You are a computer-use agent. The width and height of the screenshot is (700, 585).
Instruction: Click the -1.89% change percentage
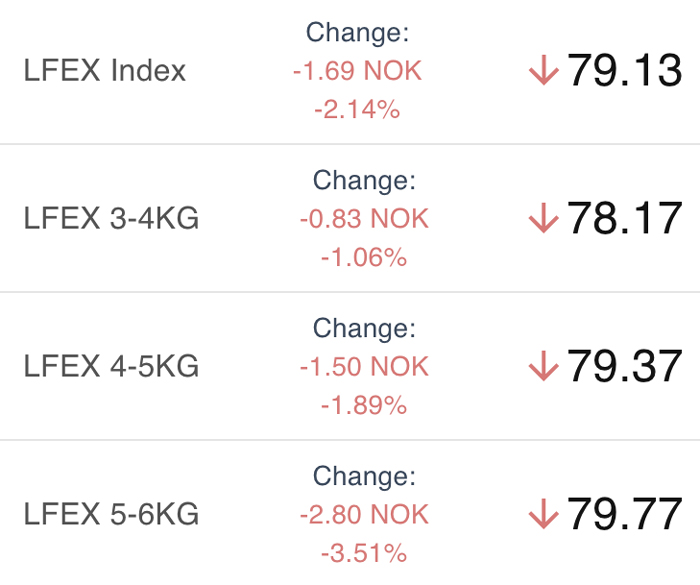[364, 405]
